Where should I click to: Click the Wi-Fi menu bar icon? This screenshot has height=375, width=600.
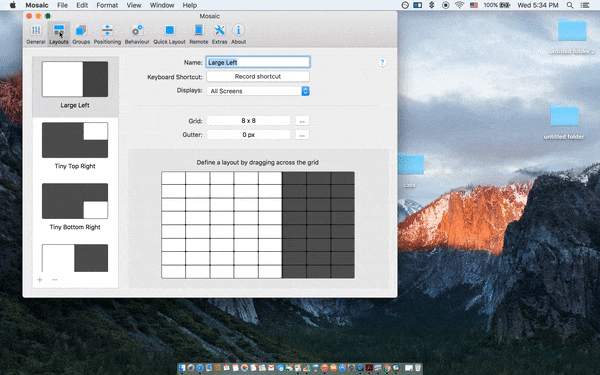460,5
